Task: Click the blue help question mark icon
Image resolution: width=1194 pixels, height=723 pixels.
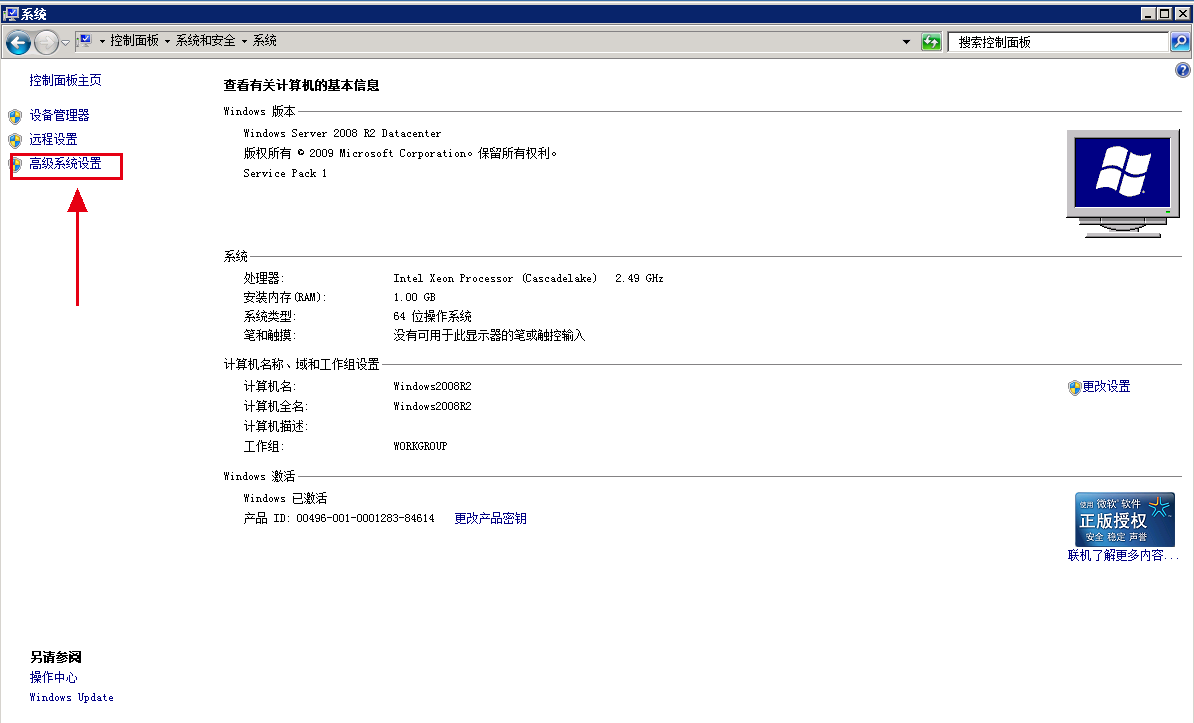Action: pyautogui.click(x=1182, y=70)
